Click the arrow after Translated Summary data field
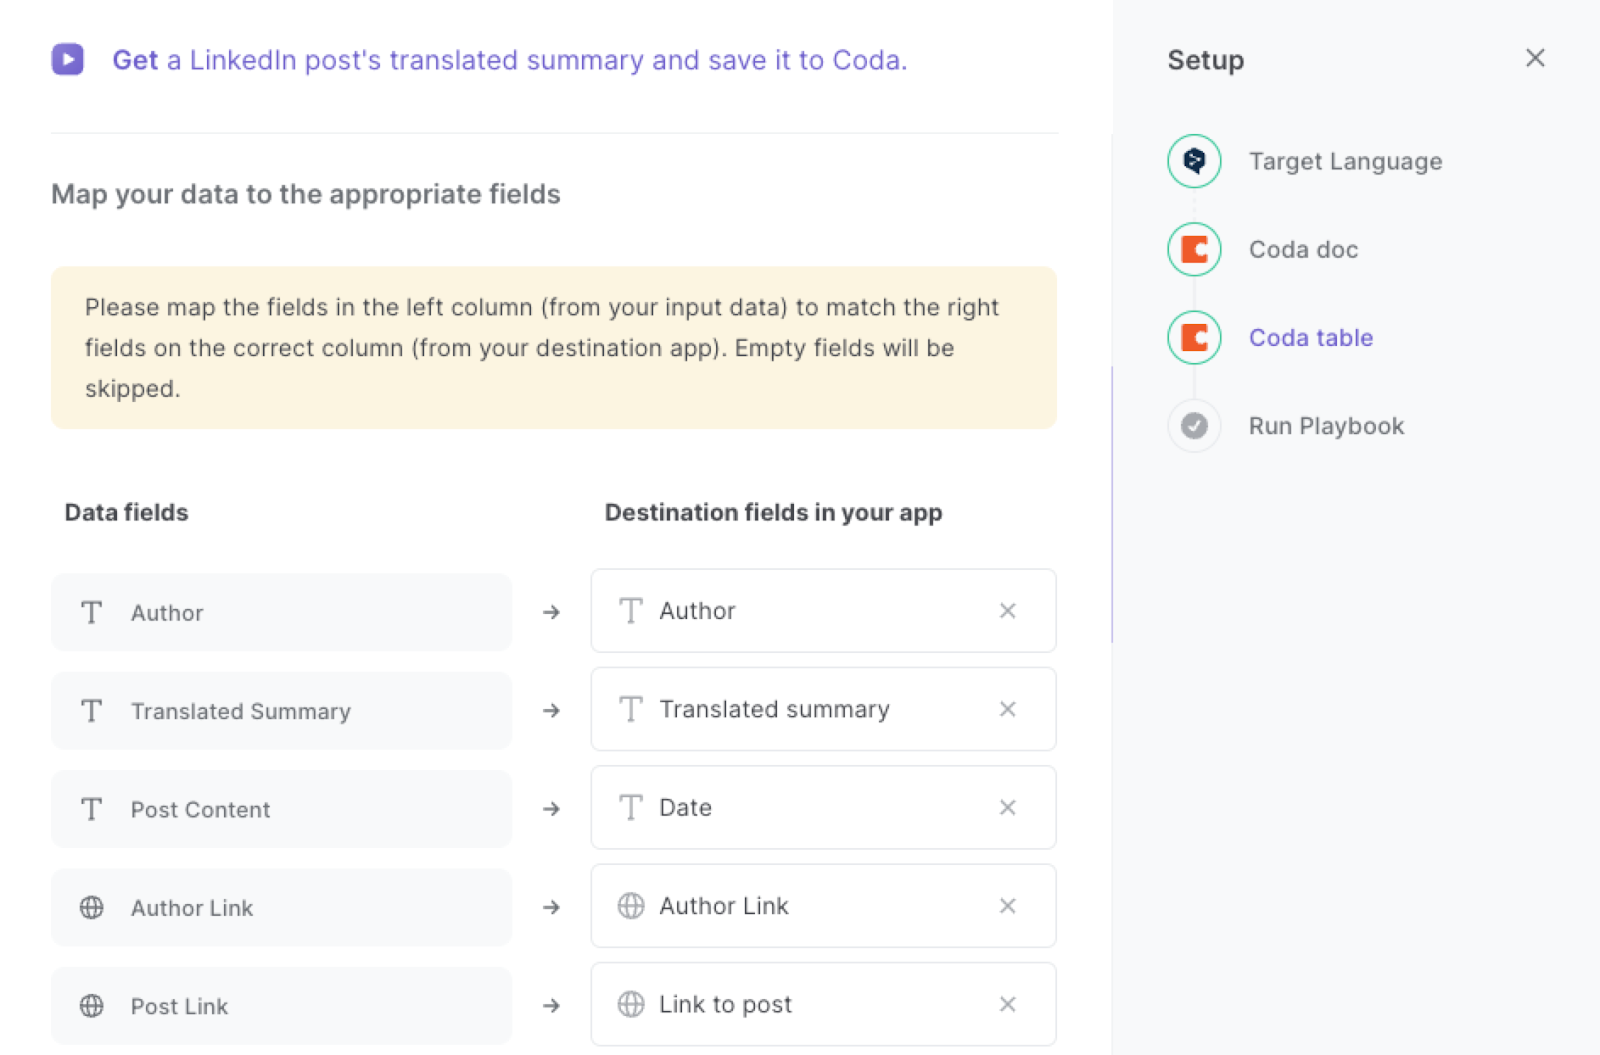This screenshot has height=1055, width=1600. pos(551,711)
